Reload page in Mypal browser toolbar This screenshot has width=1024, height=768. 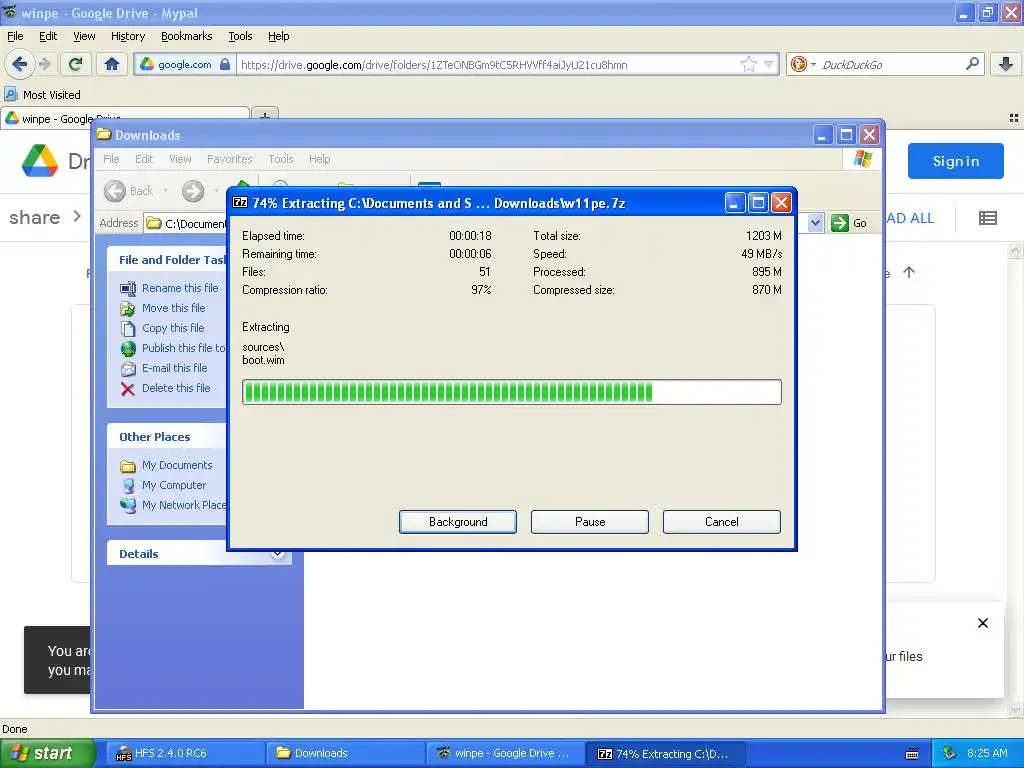point(76,64)
